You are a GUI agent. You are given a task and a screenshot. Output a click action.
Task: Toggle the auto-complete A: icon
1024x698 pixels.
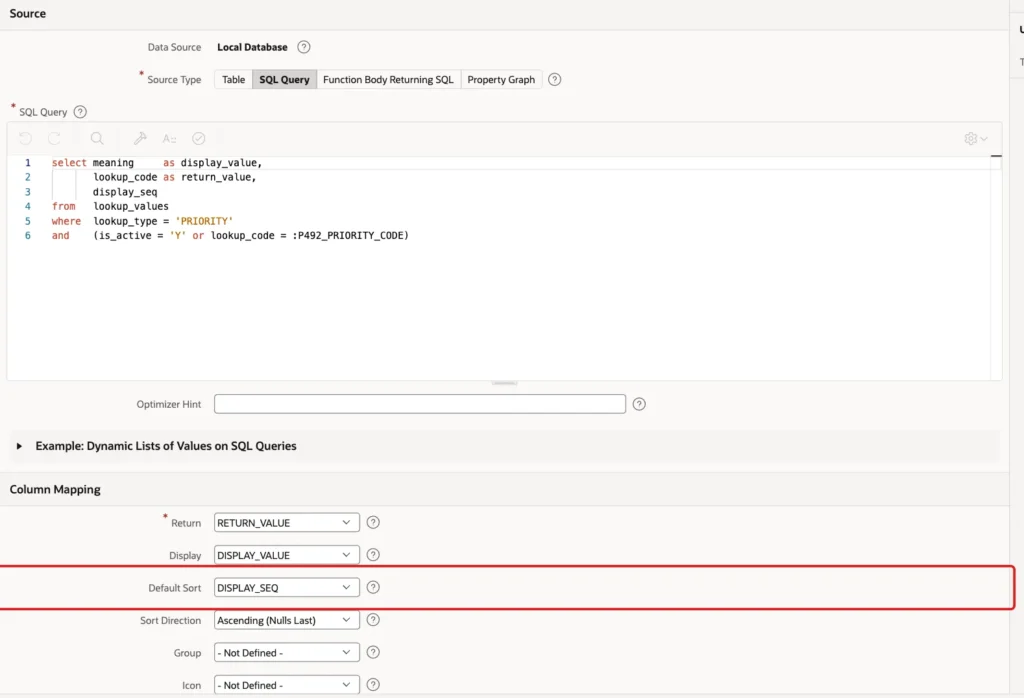(x=169, y=138)
